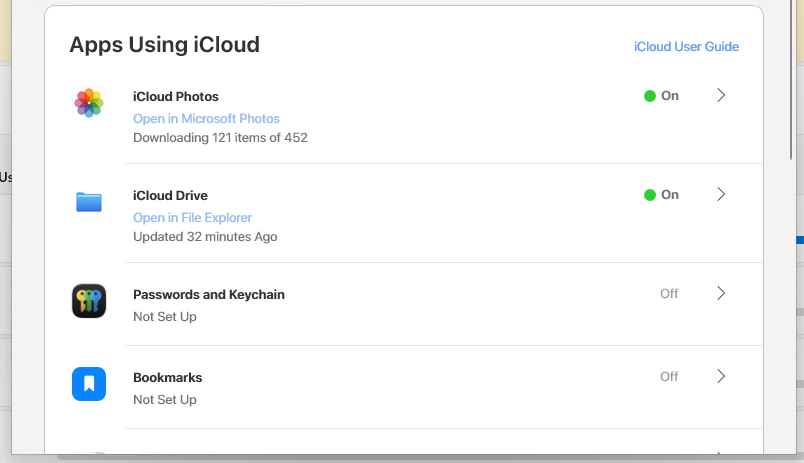Expand iCloud Drive settings chevron
Screen dimensions: 804x463
721,195
